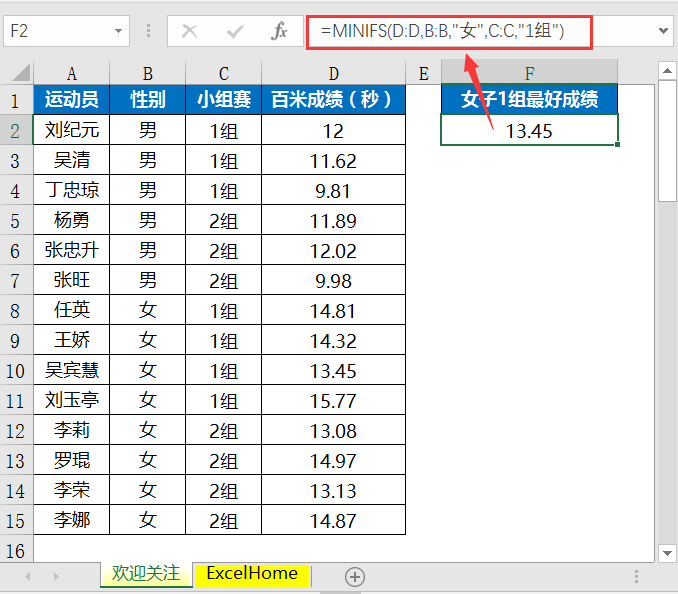Click cell with name 王娇
678x594 pixels.
click(72, 340)
